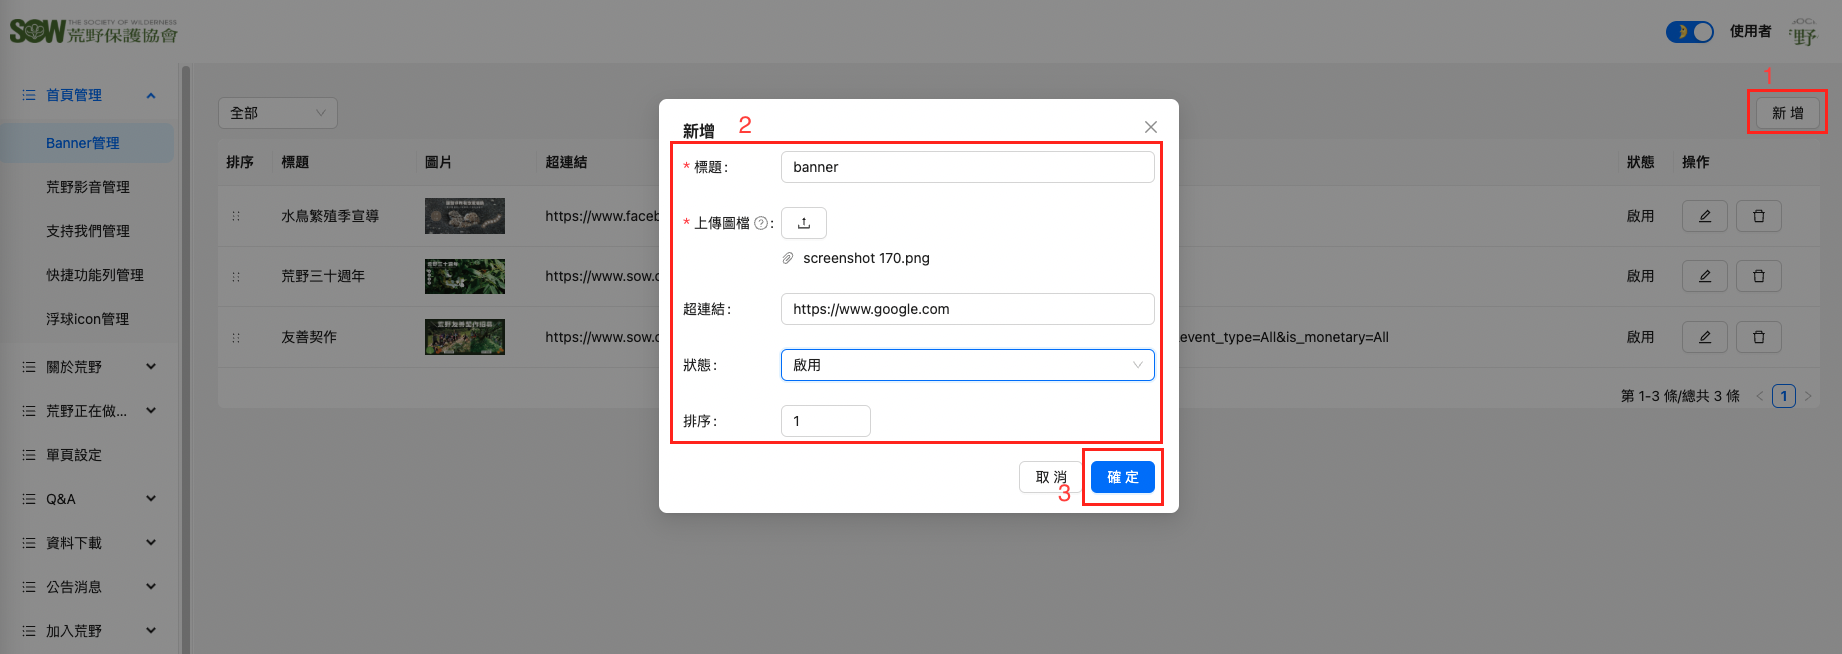Click the SOW 荒野保護協會 logo

pyautogui.click(x=94, y=32)
